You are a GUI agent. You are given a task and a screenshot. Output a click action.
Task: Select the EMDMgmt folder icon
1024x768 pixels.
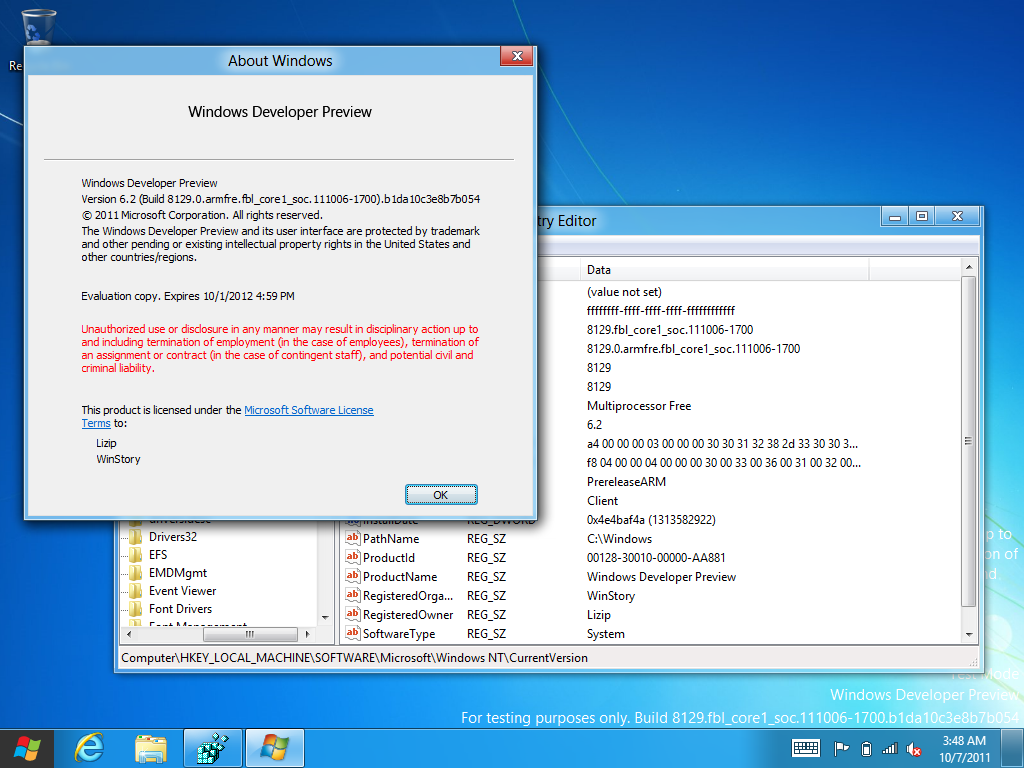(x=136, y=573)
